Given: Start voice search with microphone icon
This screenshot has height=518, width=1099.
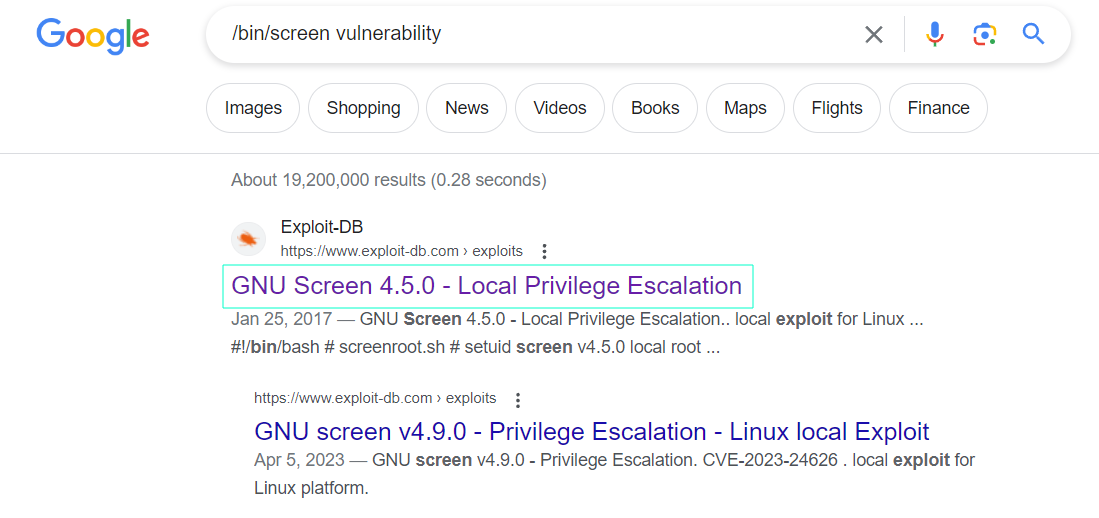Looking at the screenshot, I should (934, 34).
